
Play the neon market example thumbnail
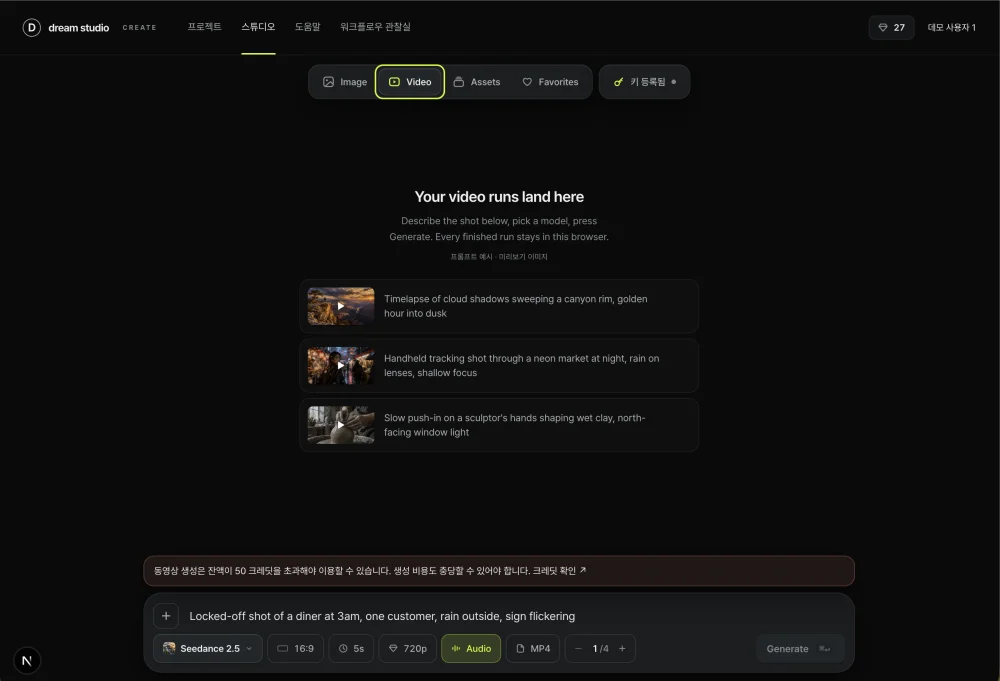(x=341, y=365)
